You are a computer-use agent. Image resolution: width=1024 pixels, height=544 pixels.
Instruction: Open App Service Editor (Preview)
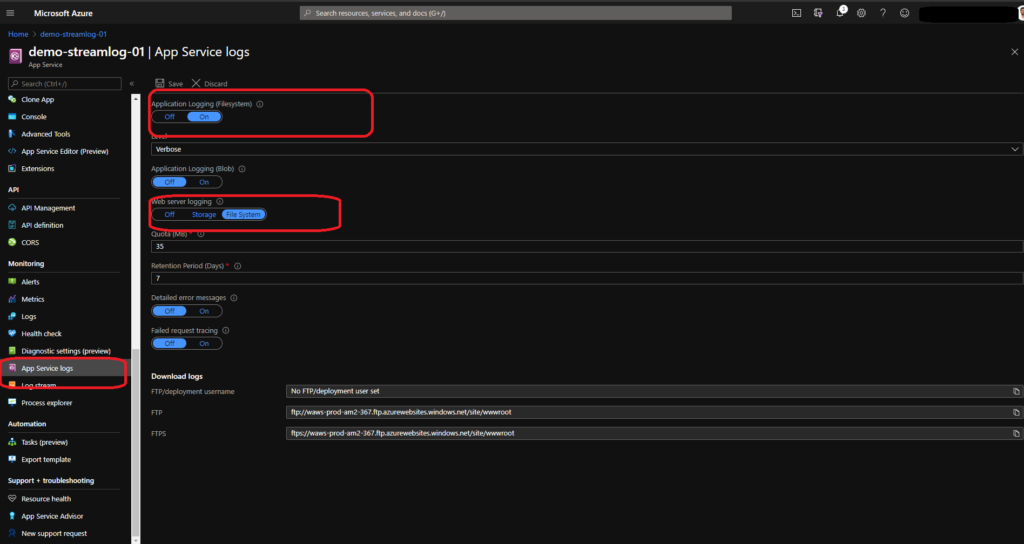[63, 152]
